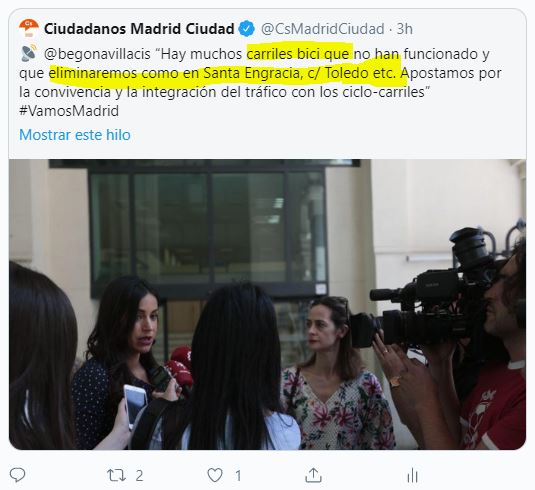Click the satellite antenna emoji

[x=29, y=53]
